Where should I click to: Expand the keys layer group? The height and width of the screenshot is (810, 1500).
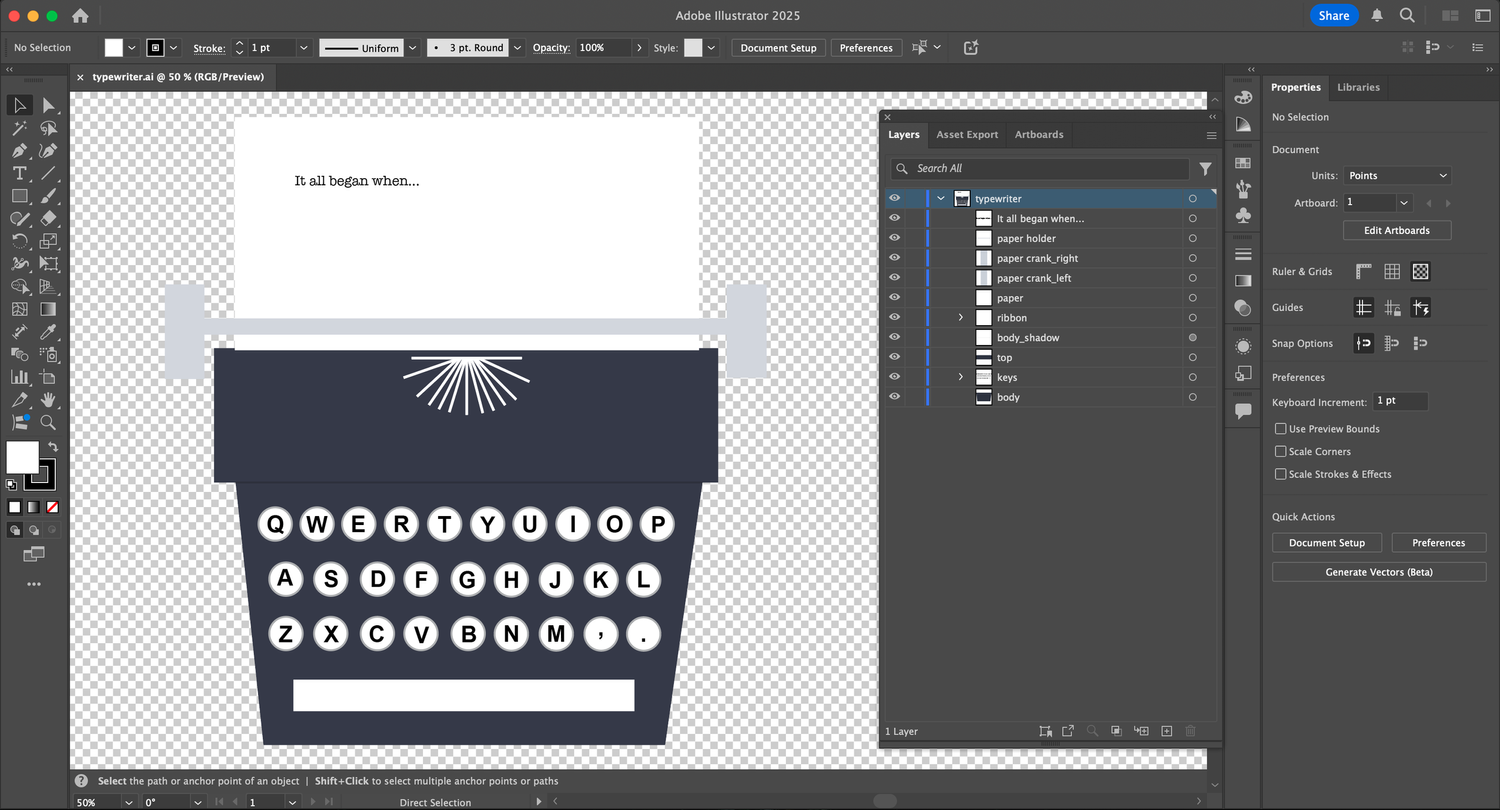tap(961, 377)
